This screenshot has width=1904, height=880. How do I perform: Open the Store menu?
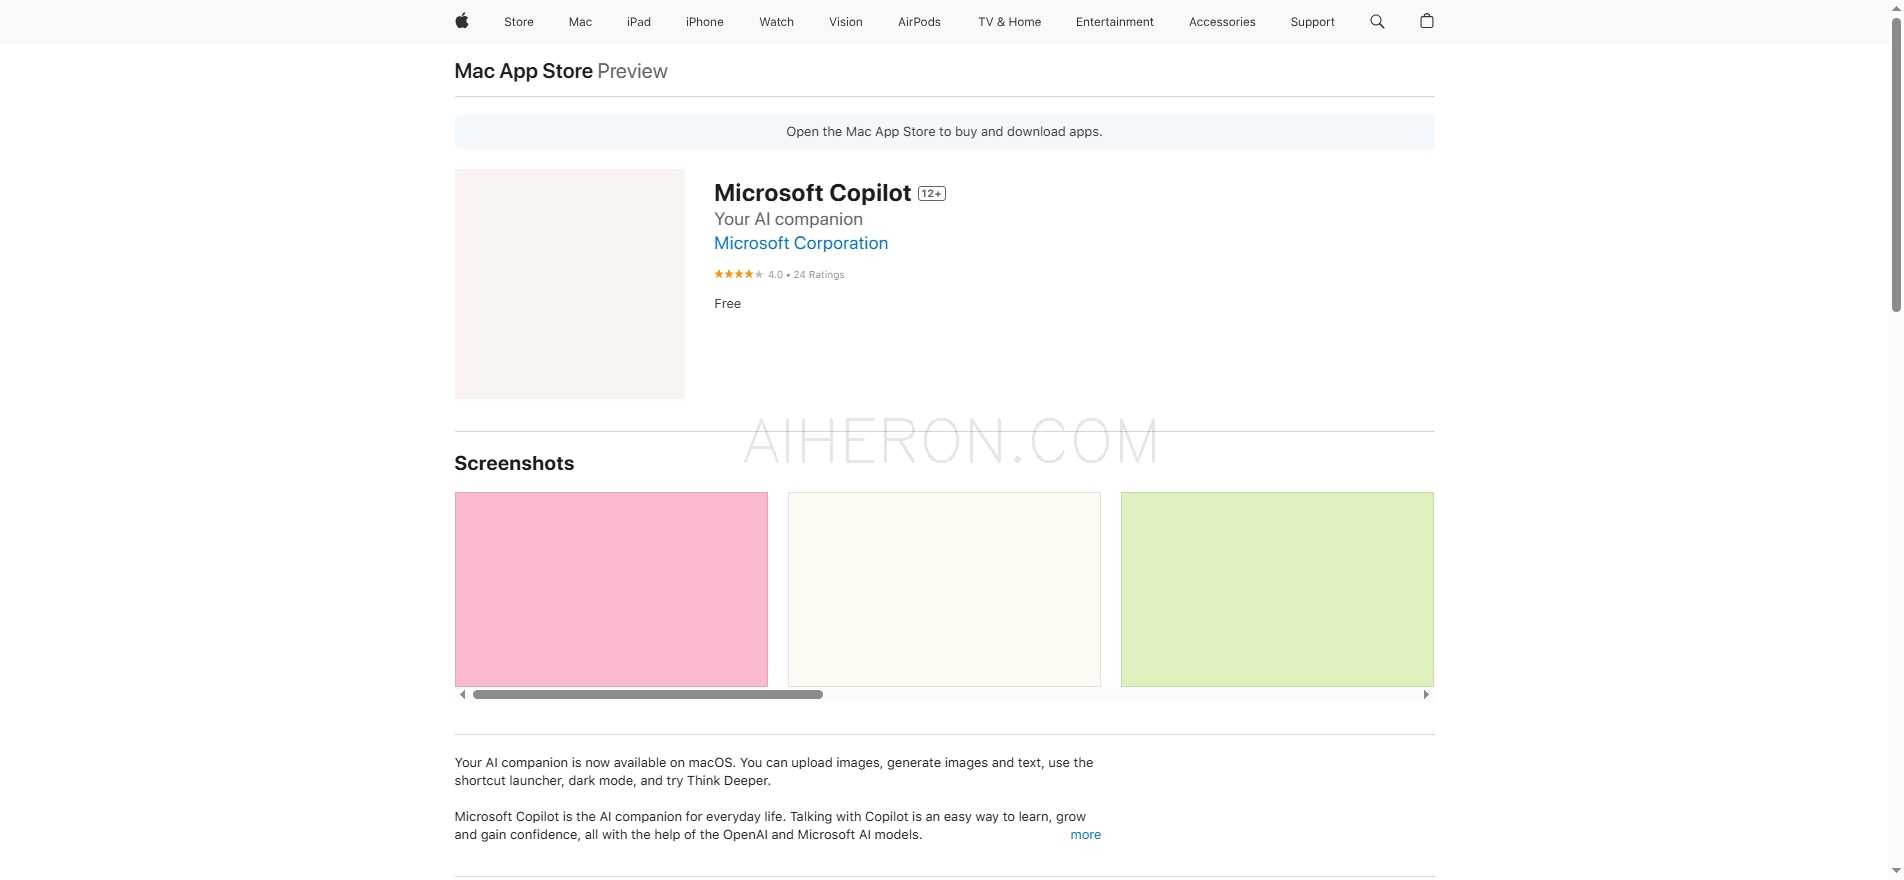519,22
